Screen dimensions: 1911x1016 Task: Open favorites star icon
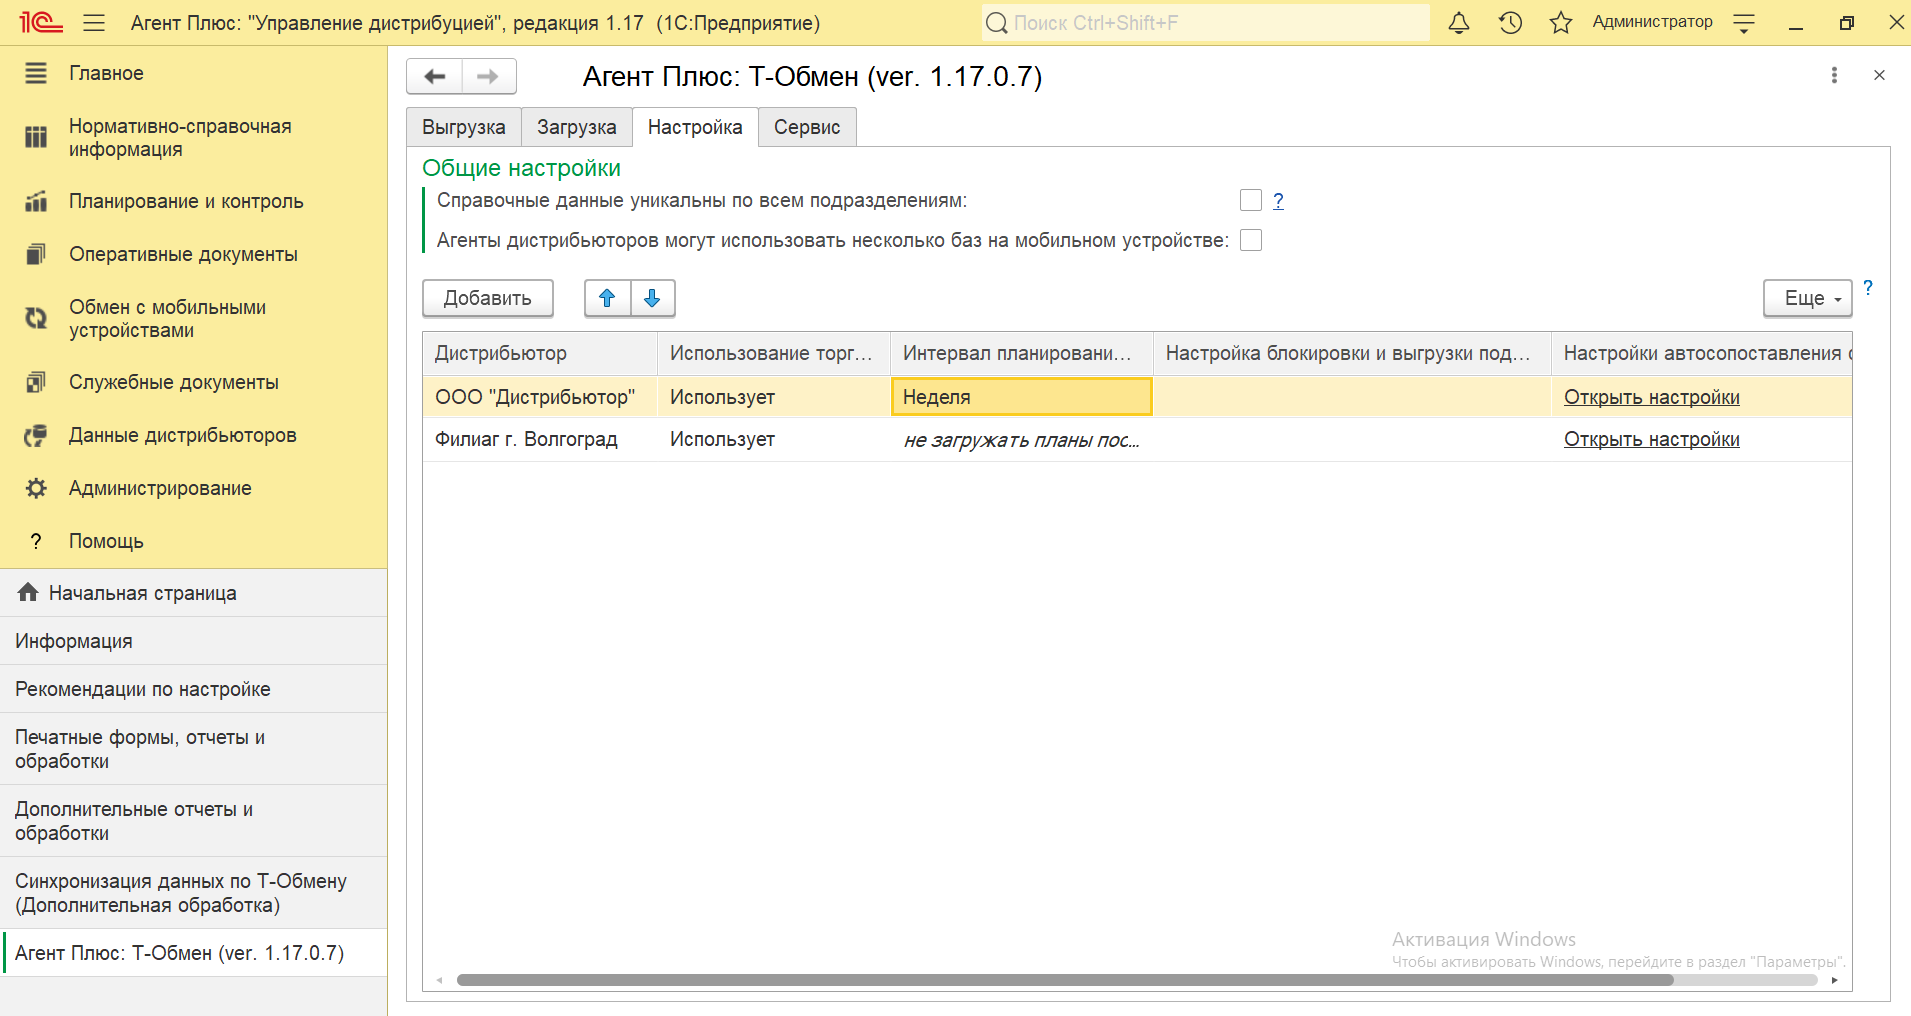point(1561,22)
